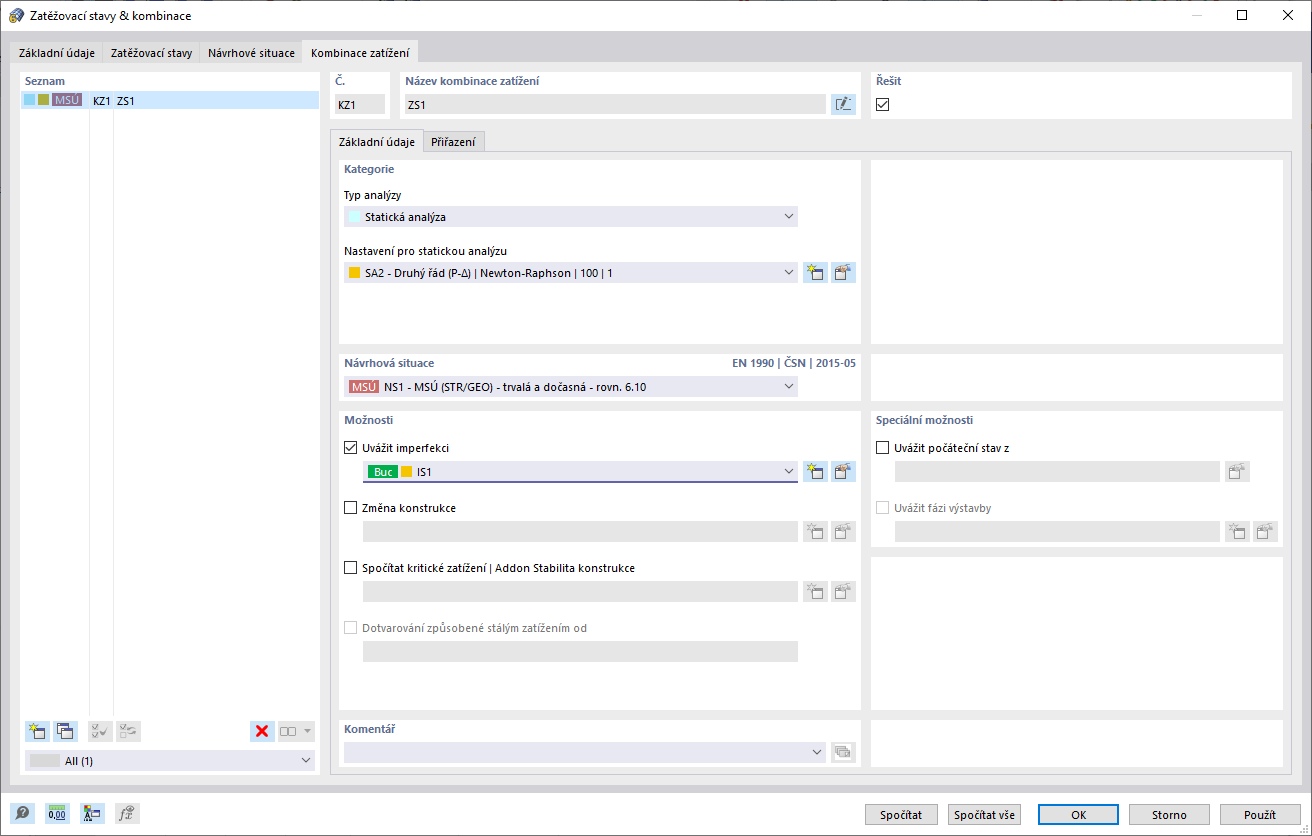Click the Spočítat button

click(x=901, y=814)
